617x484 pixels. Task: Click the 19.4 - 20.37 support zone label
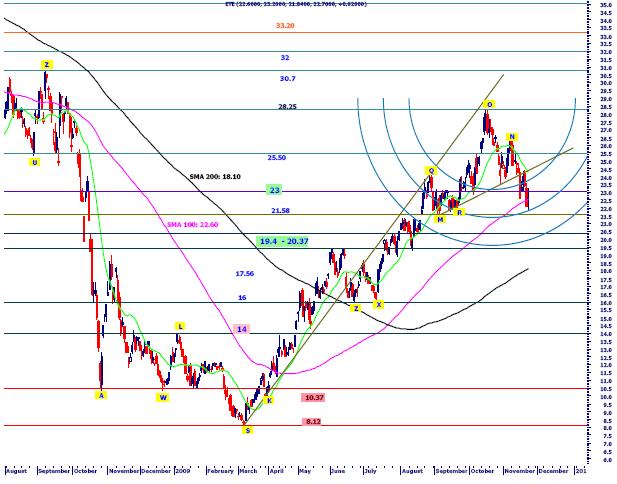282,241
